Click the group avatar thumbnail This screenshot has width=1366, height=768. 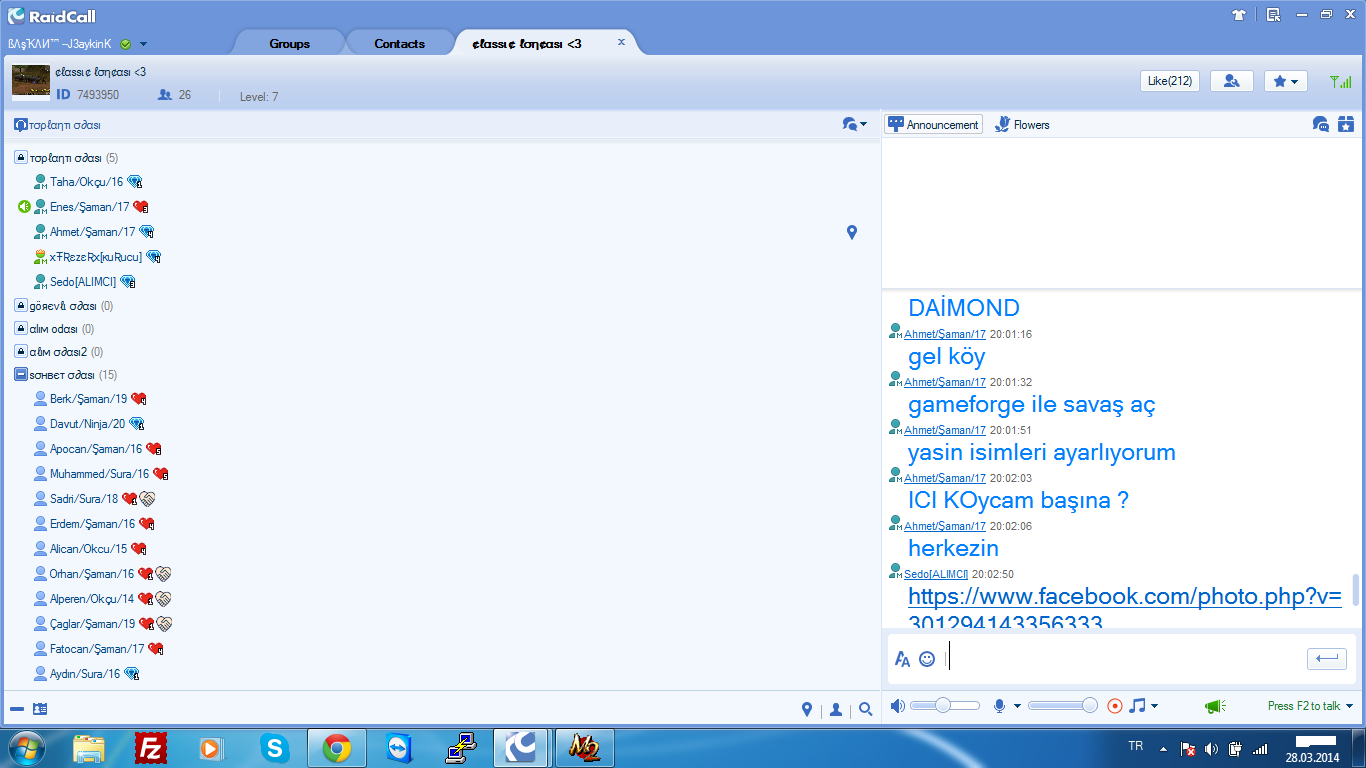(31, 82)
